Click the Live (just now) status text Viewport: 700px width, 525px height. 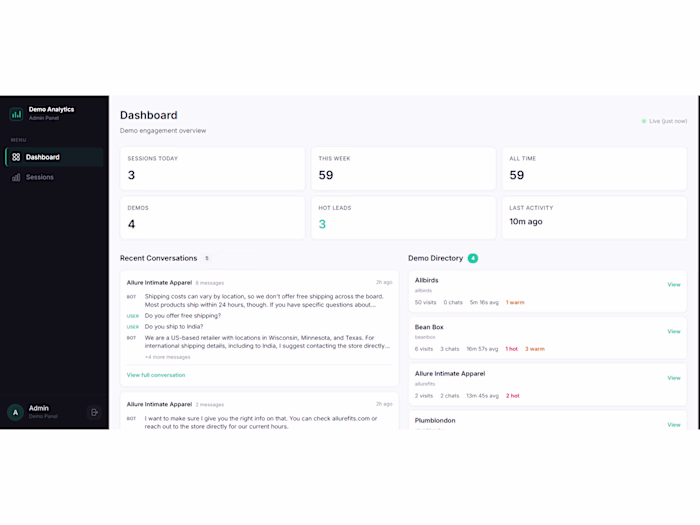pos(668,121)
